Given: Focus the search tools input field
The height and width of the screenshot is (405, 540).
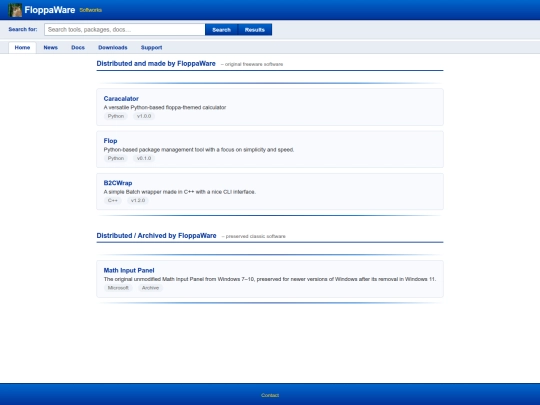Looking at the screenshot, I should click(125, 30).
